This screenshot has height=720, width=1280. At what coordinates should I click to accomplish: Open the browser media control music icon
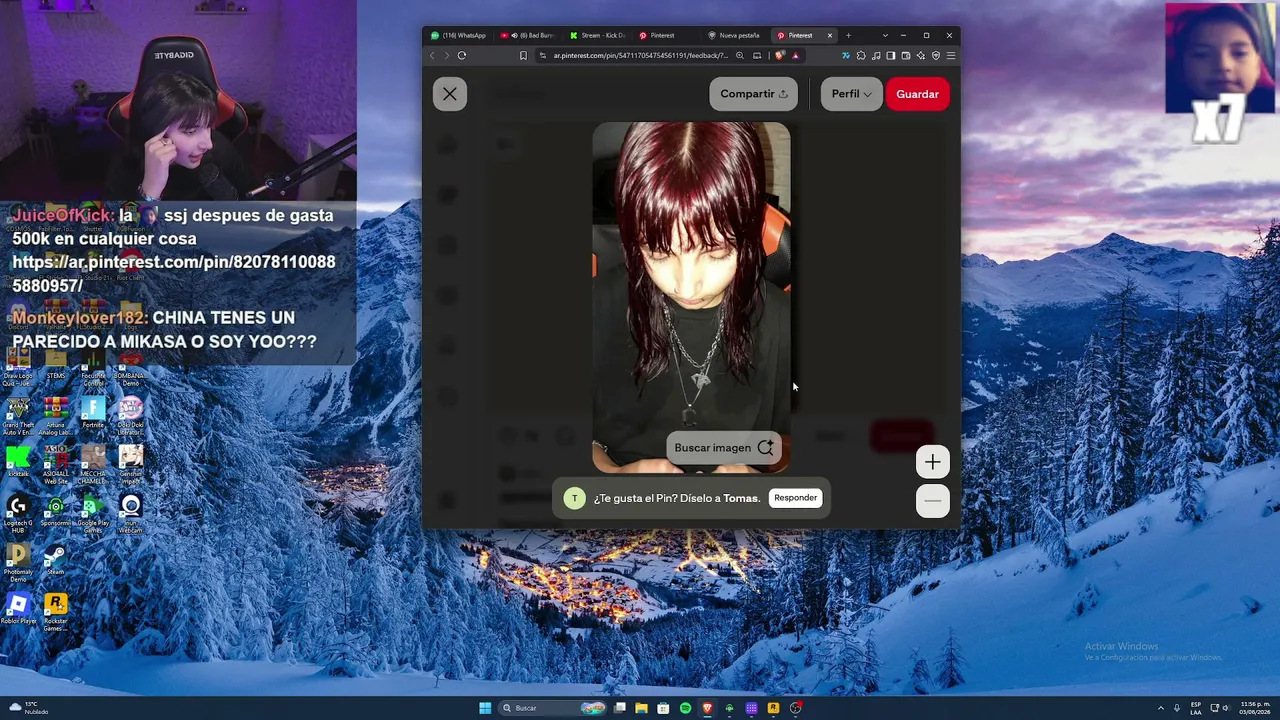point(875,56)
